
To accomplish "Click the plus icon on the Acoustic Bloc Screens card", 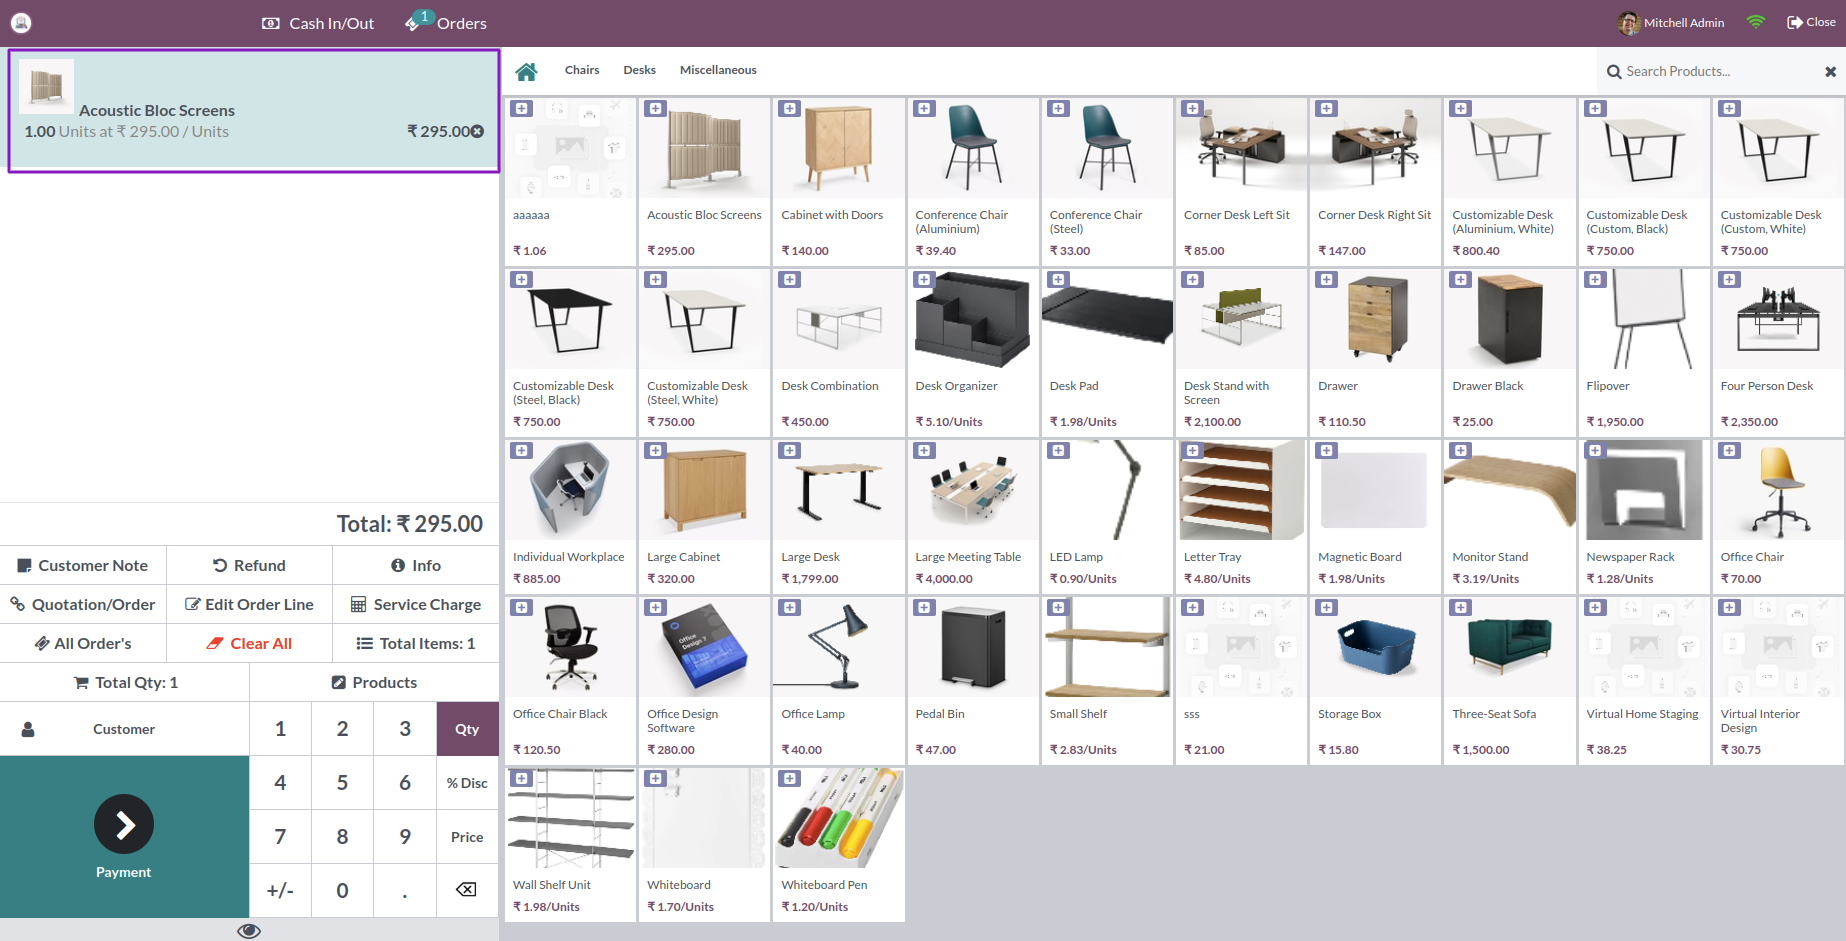I will [x=655, y=108].
